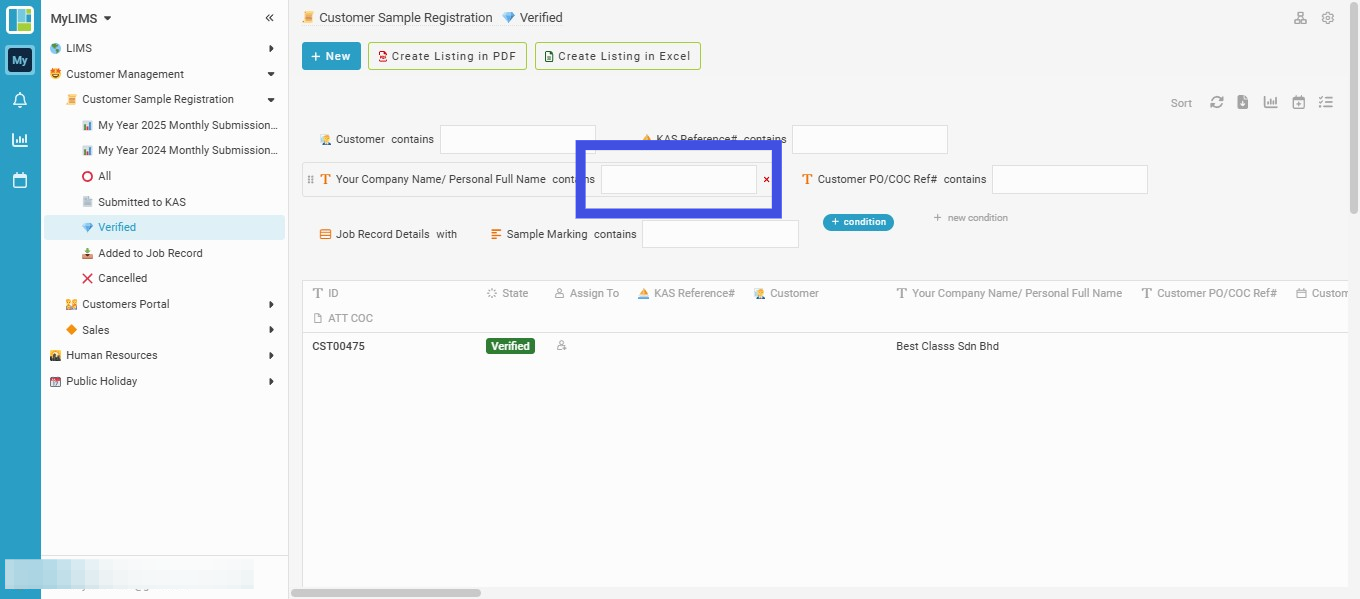Image resolution: width=1360 pixels, height=599 pixels.
Task: Click Customer Sample Registration breadcrumb title
Action: 405,18
